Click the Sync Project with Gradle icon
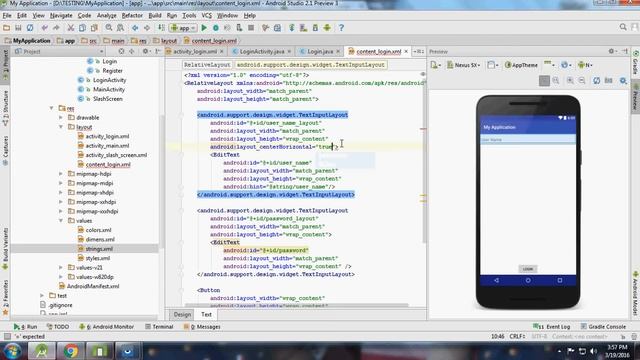Image resolution: width=640 pixels, height=360 pixels. [x=292, y=28]
